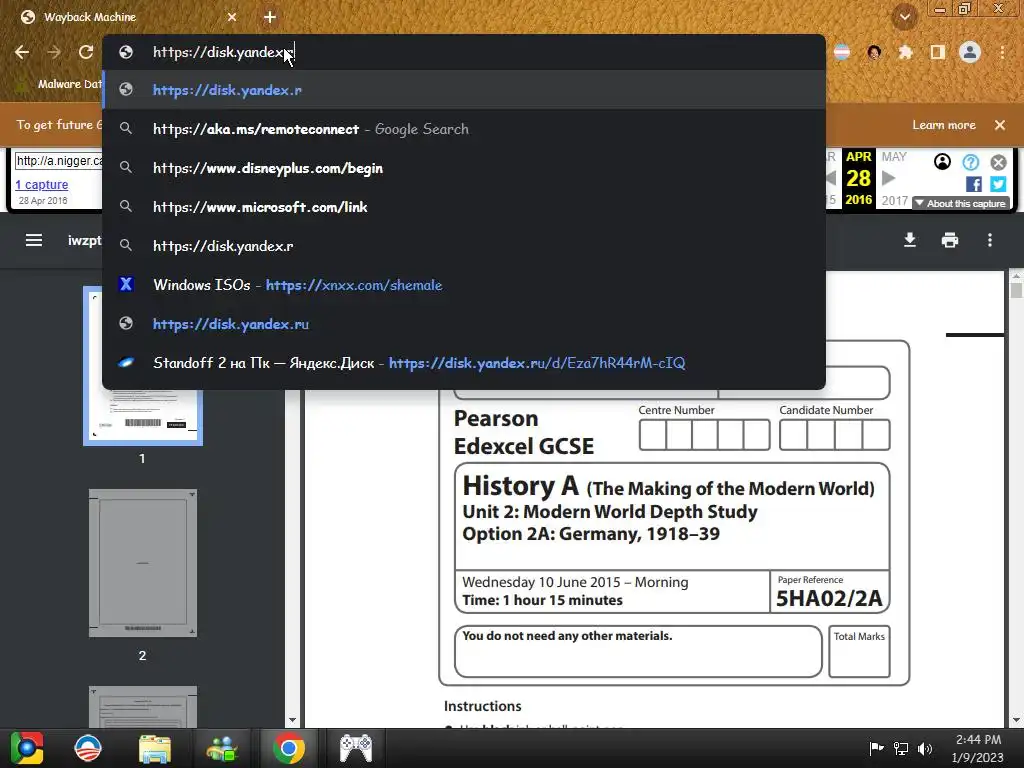Open the Obama-logo app on taskbar
The width and height of the screenshot is (1024, 768).
point(88,748)
